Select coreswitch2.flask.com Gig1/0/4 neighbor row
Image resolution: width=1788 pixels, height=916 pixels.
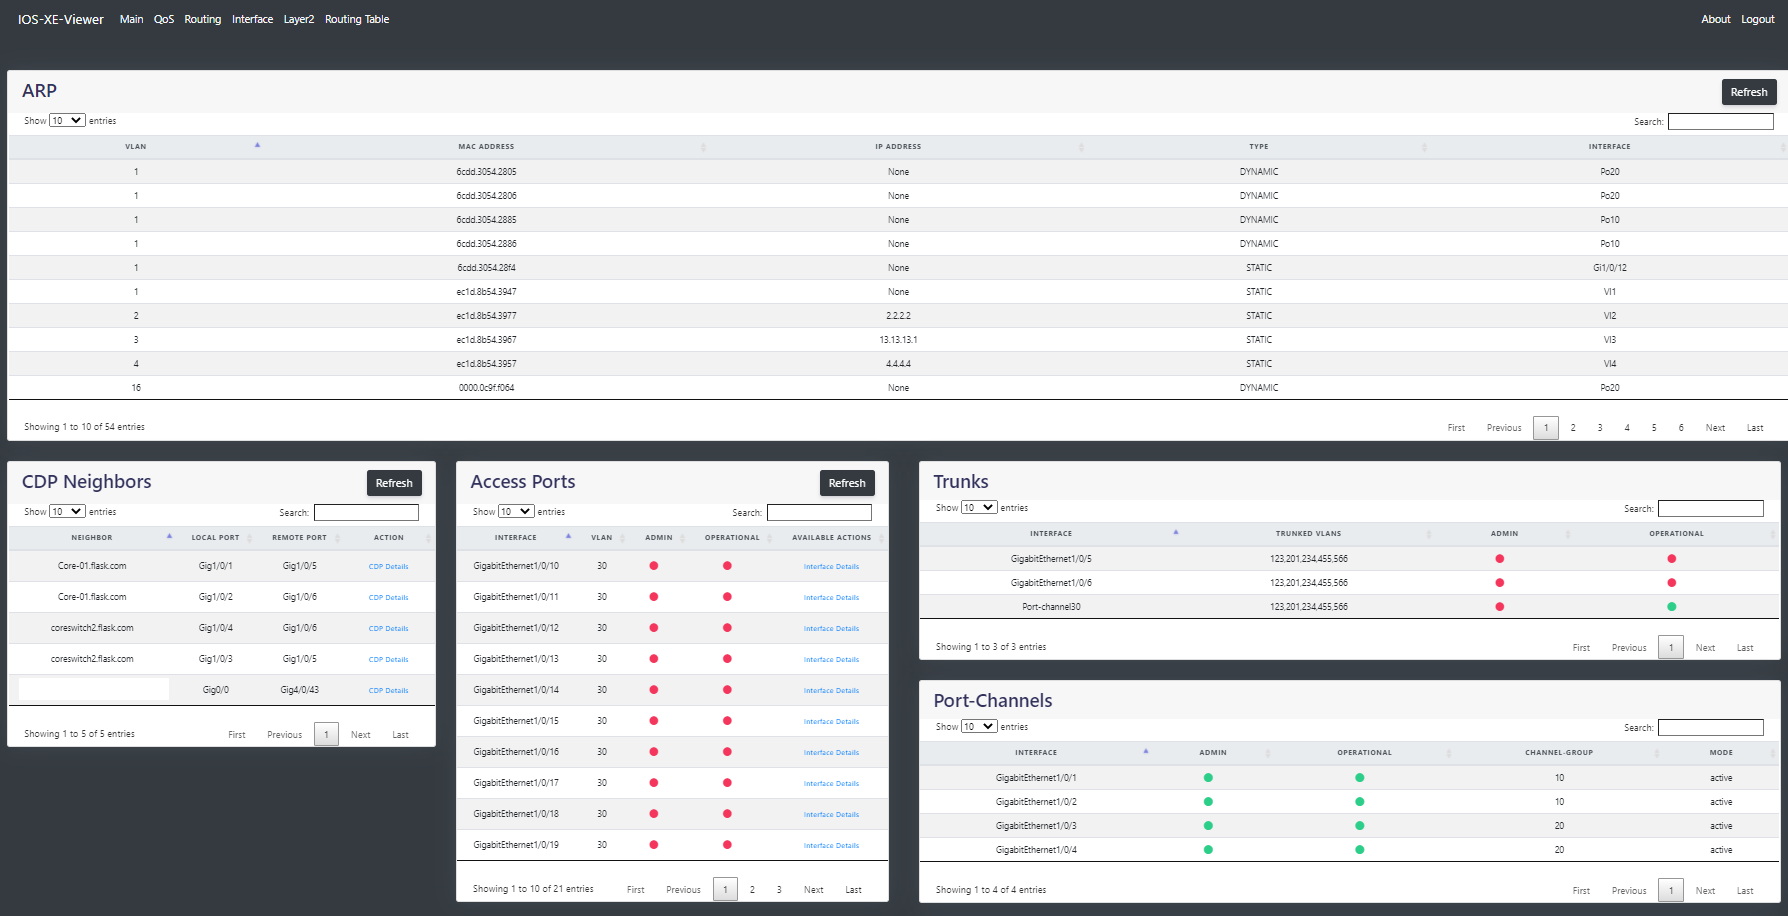(x=221, y=629)
